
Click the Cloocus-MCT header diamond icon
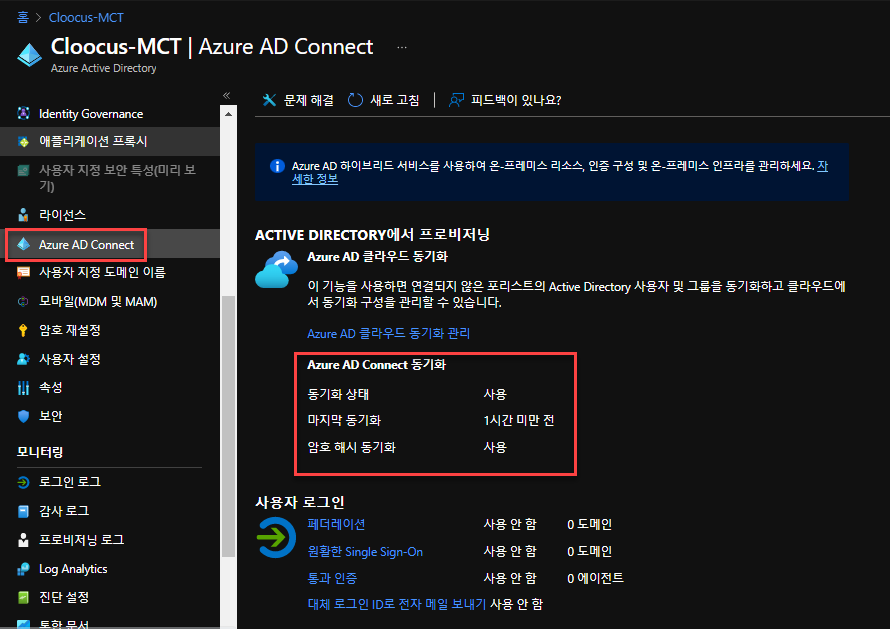(x=29, y=55)
